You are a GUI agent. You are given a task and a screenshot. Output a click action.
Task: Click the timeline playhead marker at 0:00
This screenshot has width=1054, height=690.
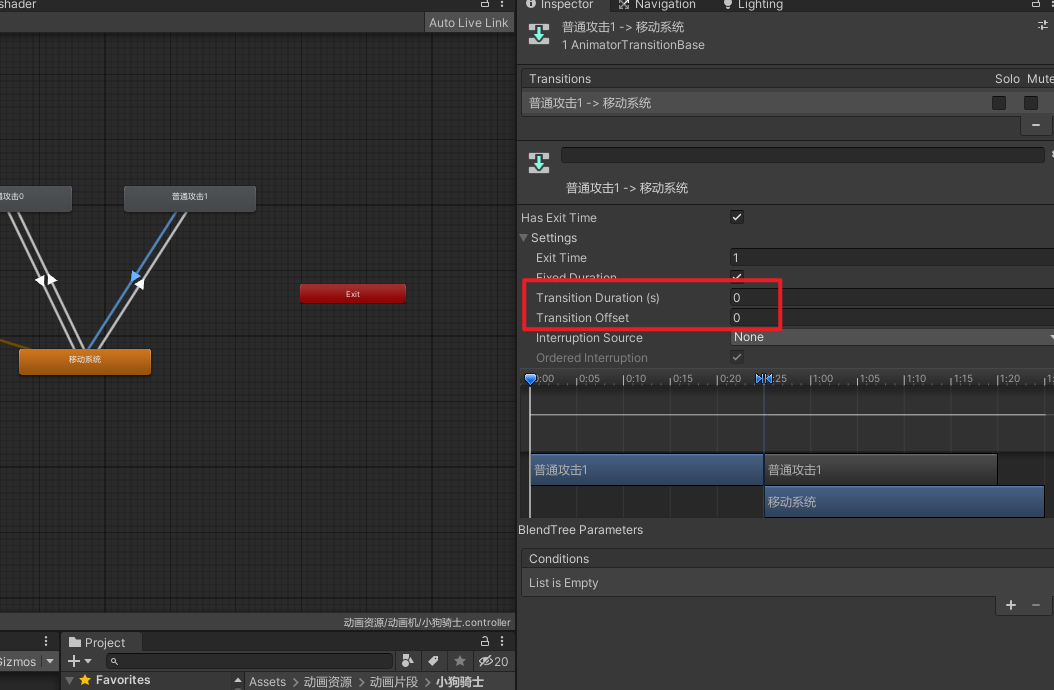(530, 379)
